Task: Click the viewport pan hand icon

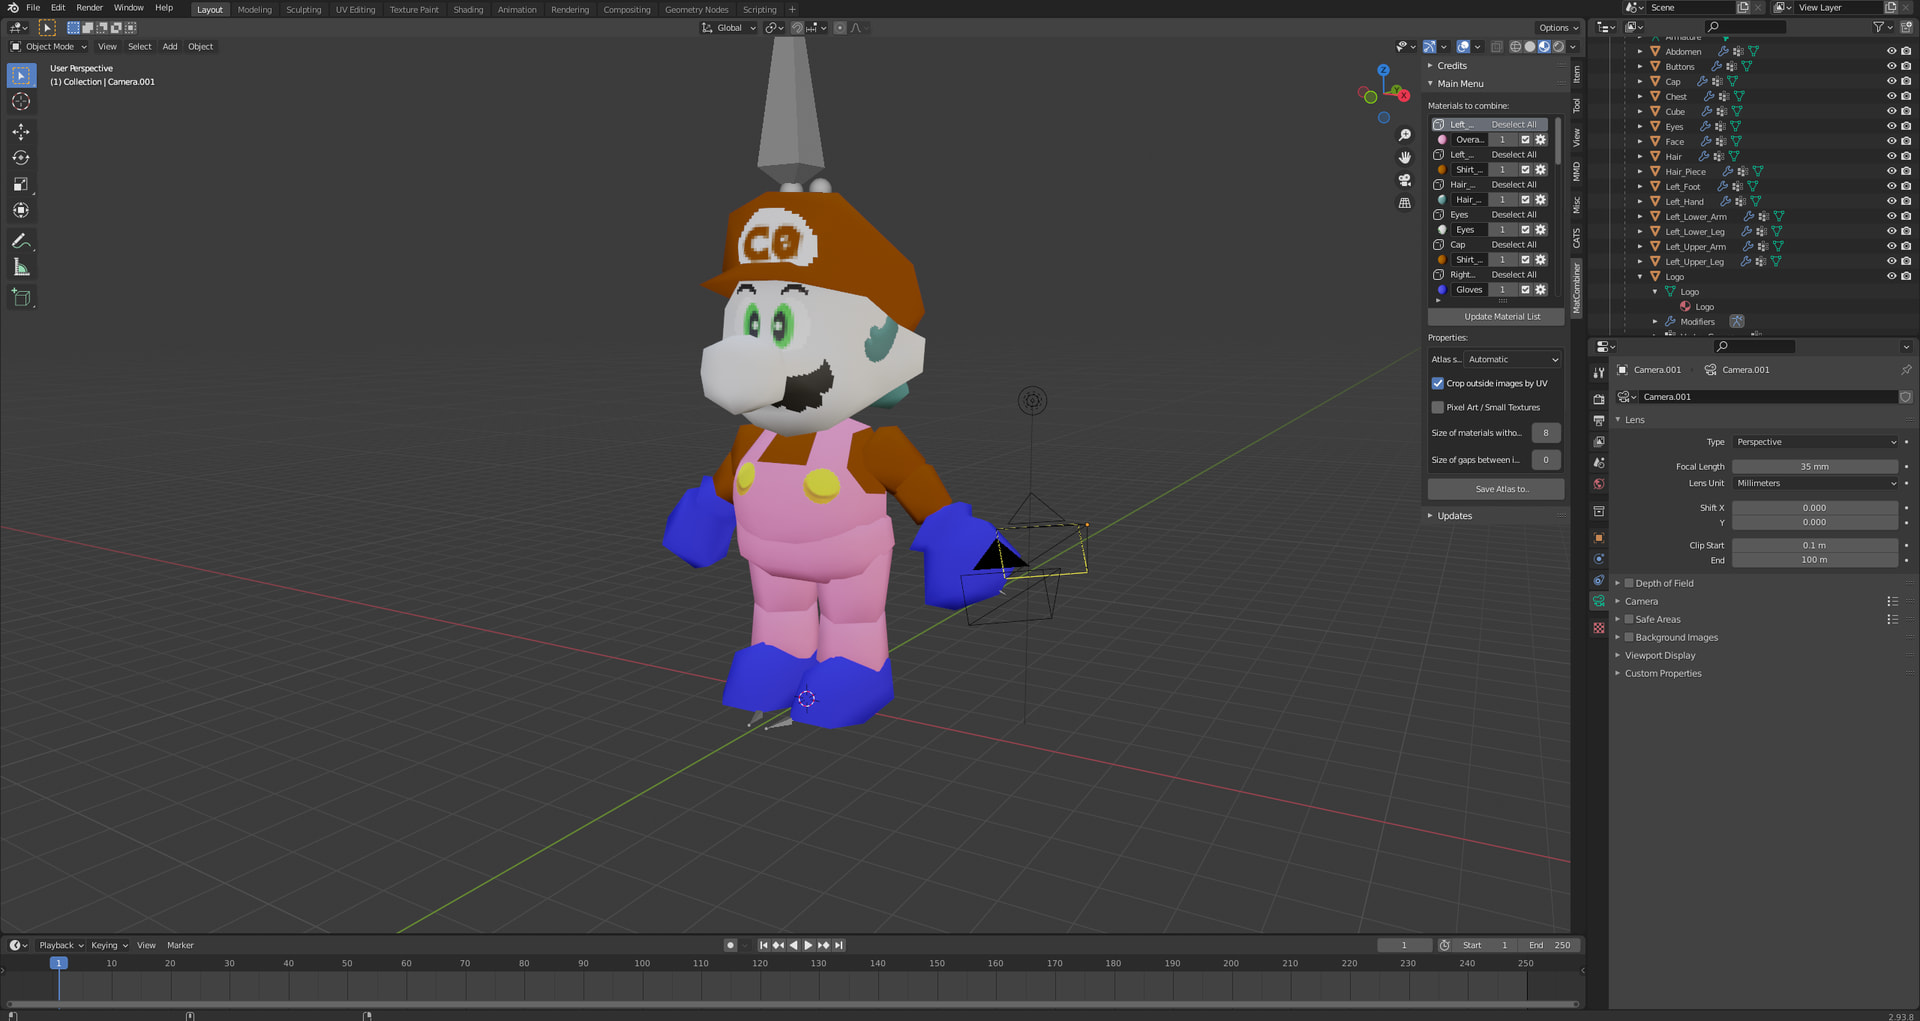Action: tap(1405, 158)
